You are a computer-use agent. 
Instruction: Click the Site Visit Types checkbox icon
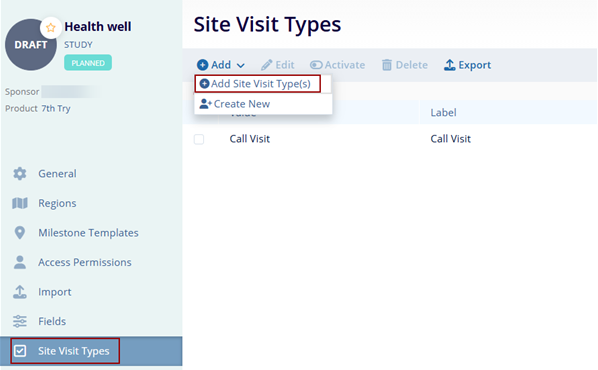tap(20, 351)
